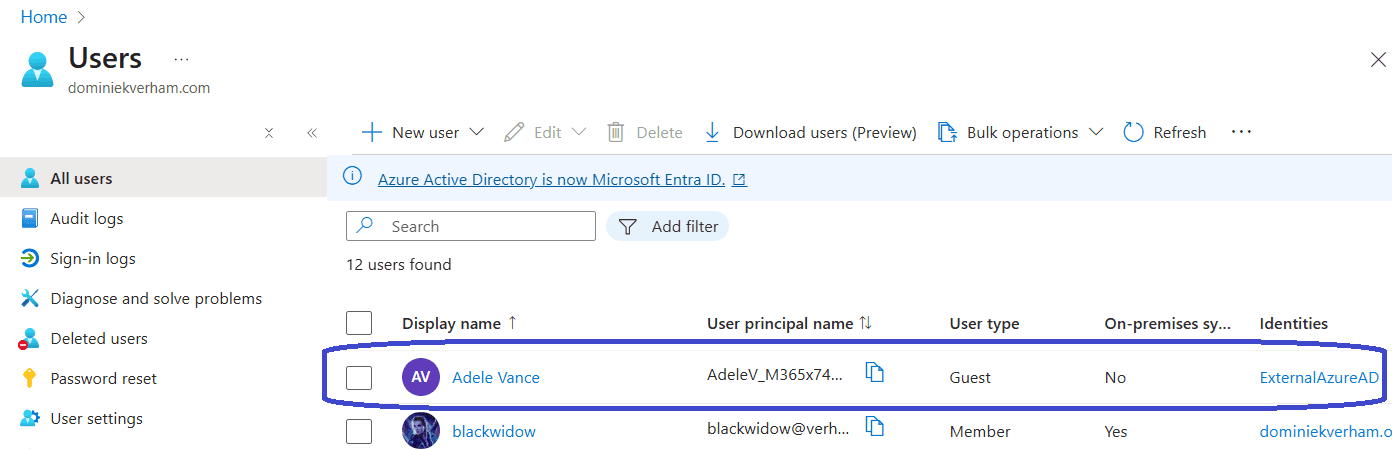Select the blackwidow row checkbox
This screenshot has height=449, width=1392.
click(x=359, y=431)
